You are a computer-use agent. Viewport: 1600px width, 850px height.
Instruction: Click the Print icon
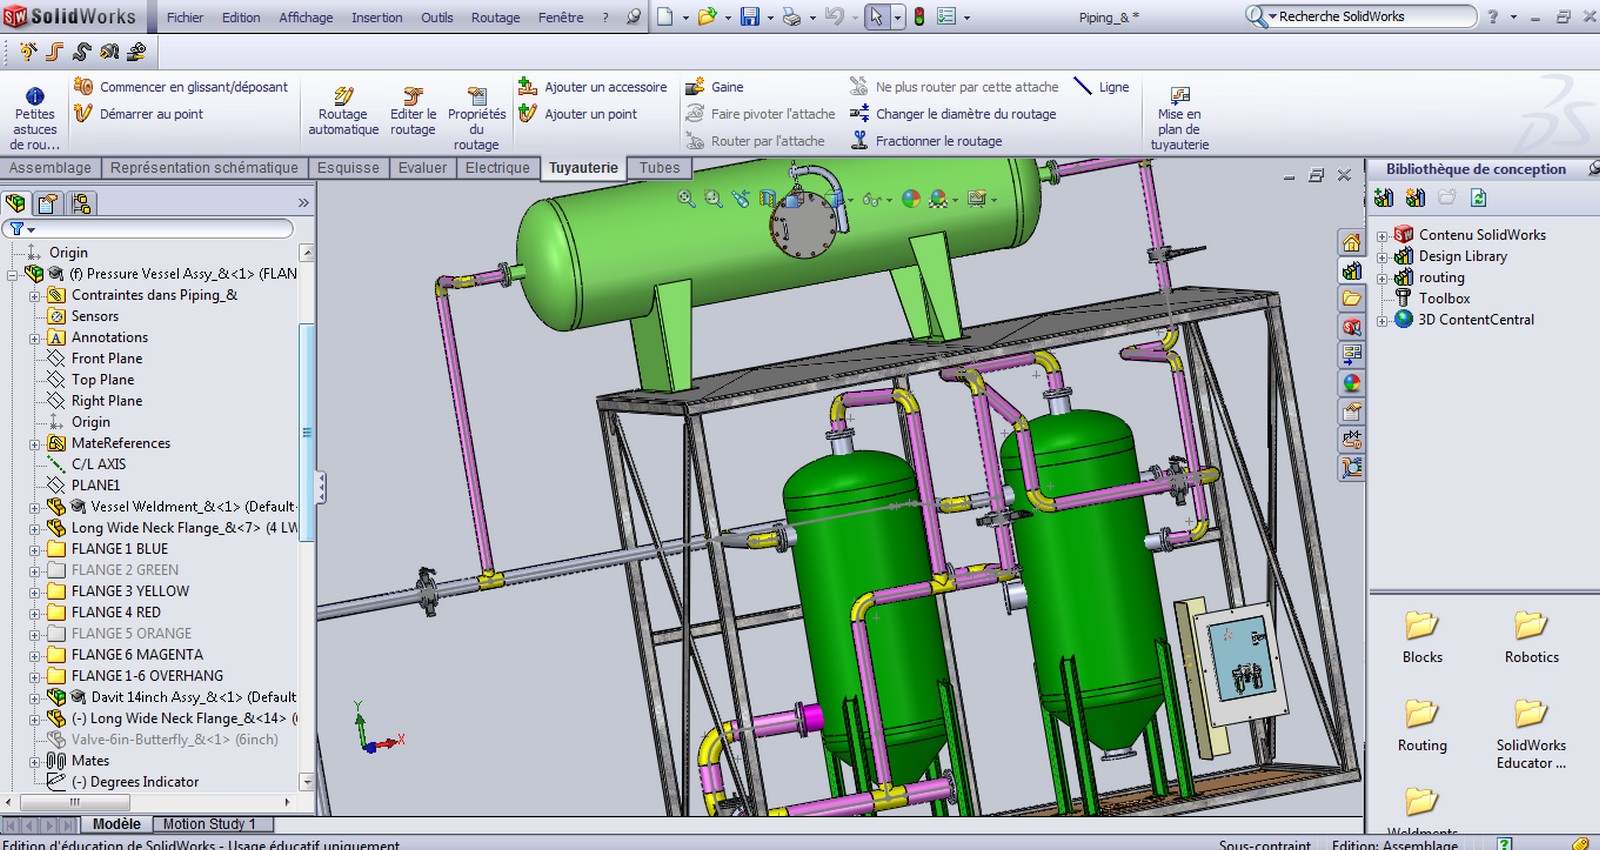791,17
